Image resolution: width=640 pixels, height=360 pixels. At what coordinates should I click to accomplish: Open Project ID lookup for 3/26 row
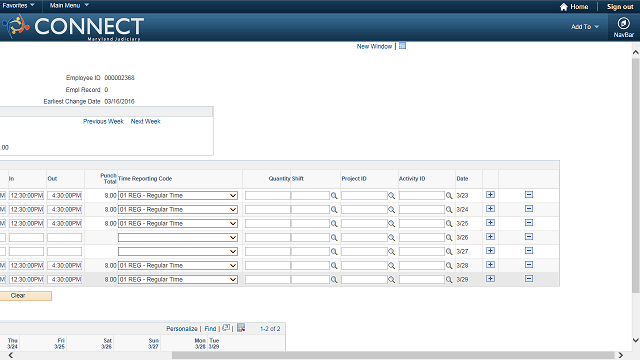pos(391,238)
